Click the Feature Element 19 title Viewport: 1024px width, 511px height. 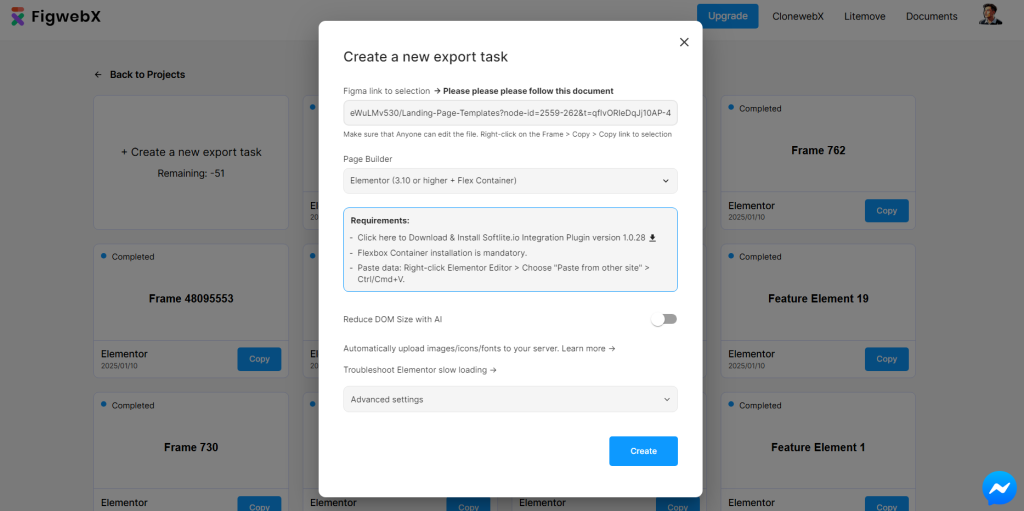(818, 299)
